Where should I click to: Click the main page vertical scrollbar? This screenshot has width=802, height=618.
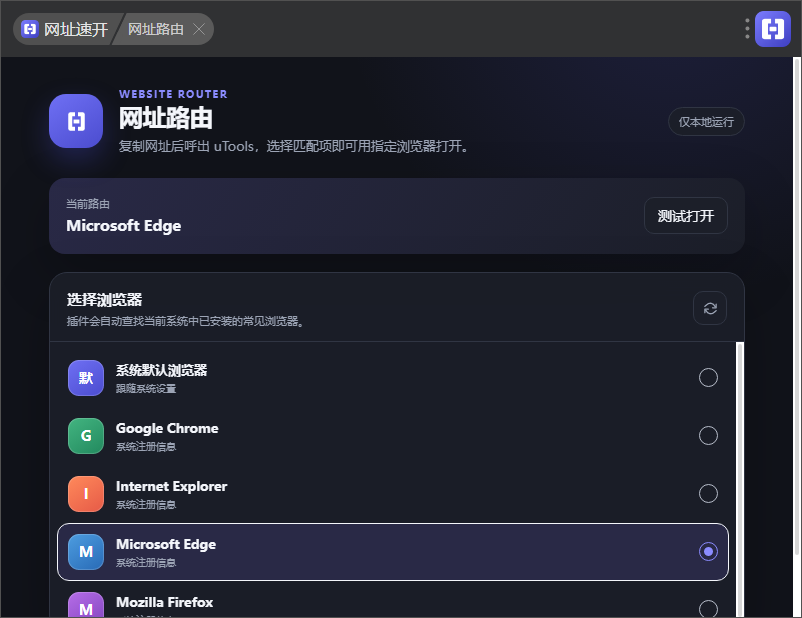(x=797, y=306)
